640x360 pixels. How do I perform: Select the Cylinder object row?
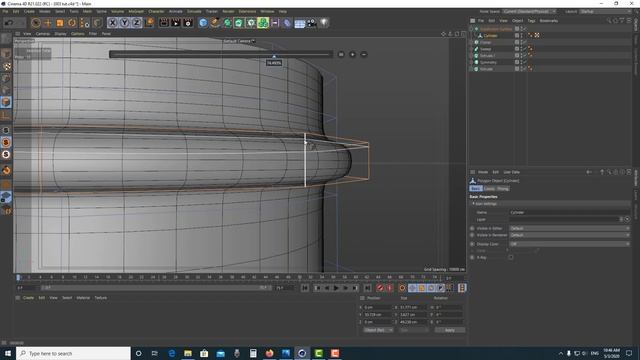(x=490, y=36)
